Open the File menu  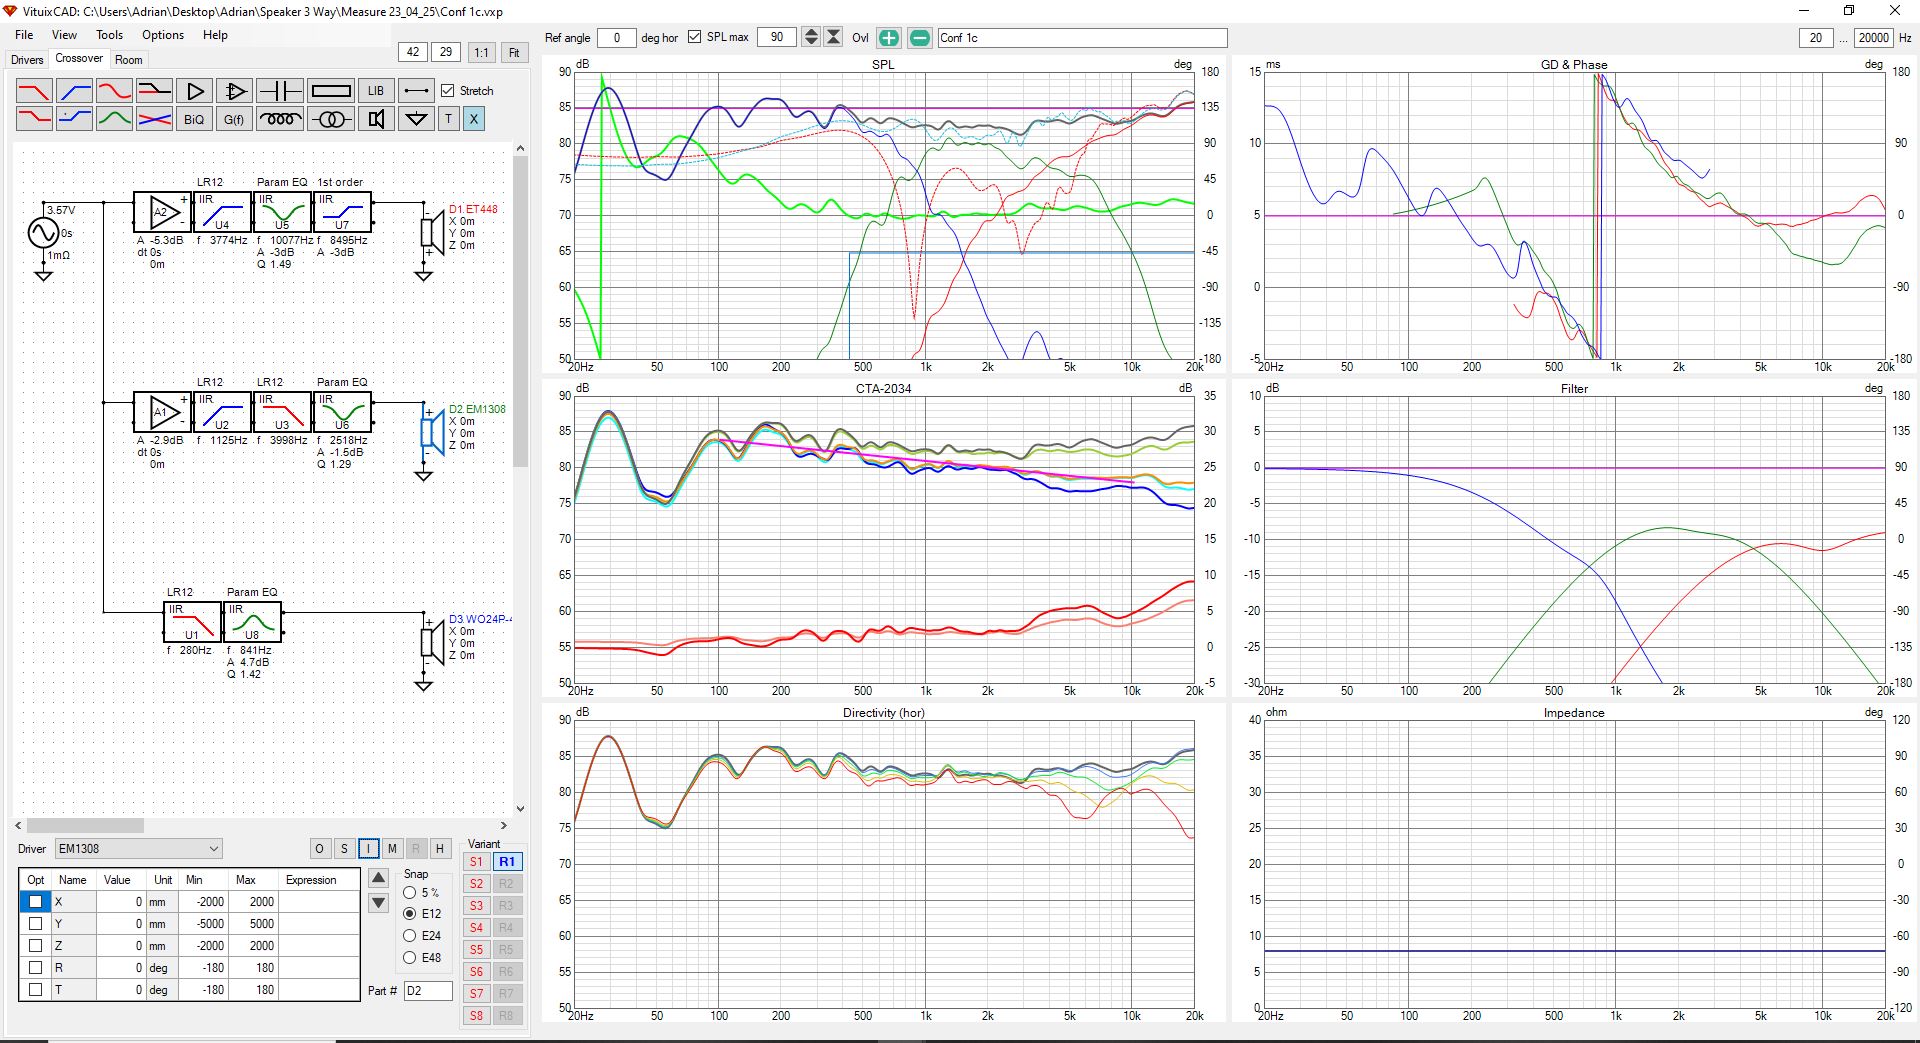click(24, 35)
